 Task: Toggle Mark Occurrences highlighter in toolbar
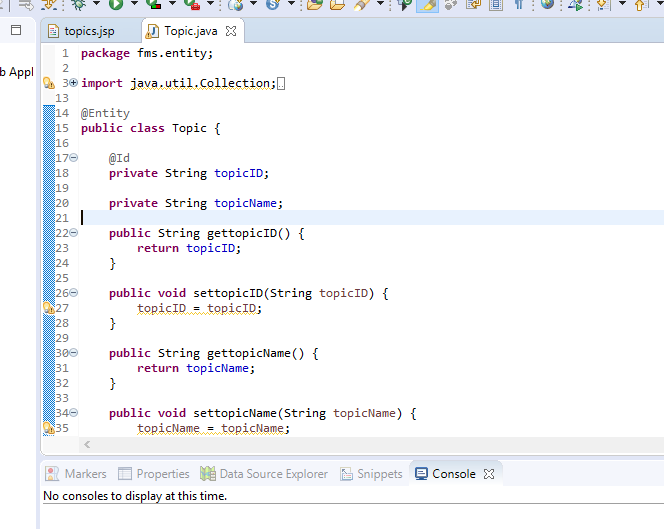[x=428, y=5]
